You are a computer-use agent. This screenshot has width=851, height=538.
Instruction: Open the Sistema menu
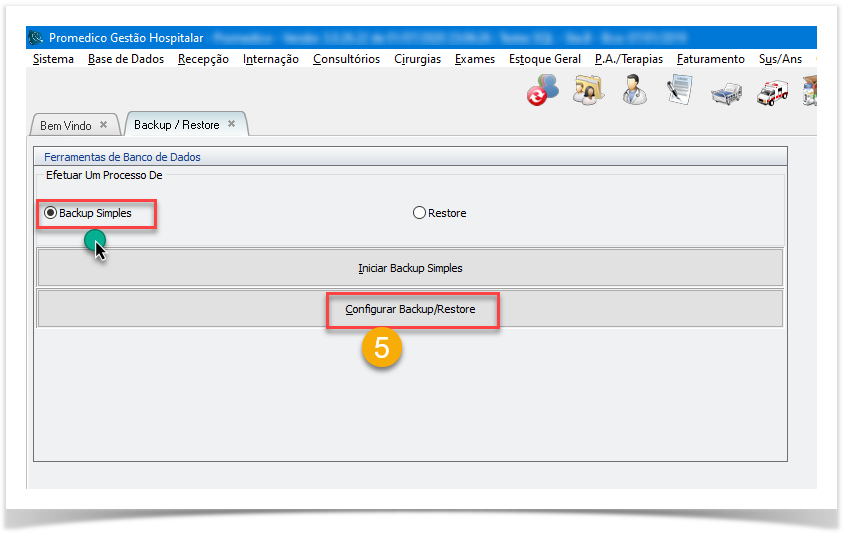(53, 59)
